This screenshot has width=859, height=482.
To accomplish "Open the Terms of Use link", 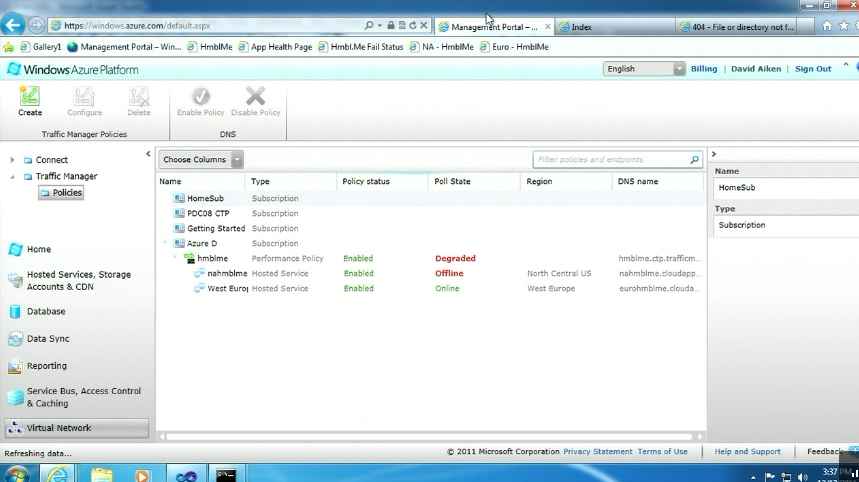I will coord(662,452).
